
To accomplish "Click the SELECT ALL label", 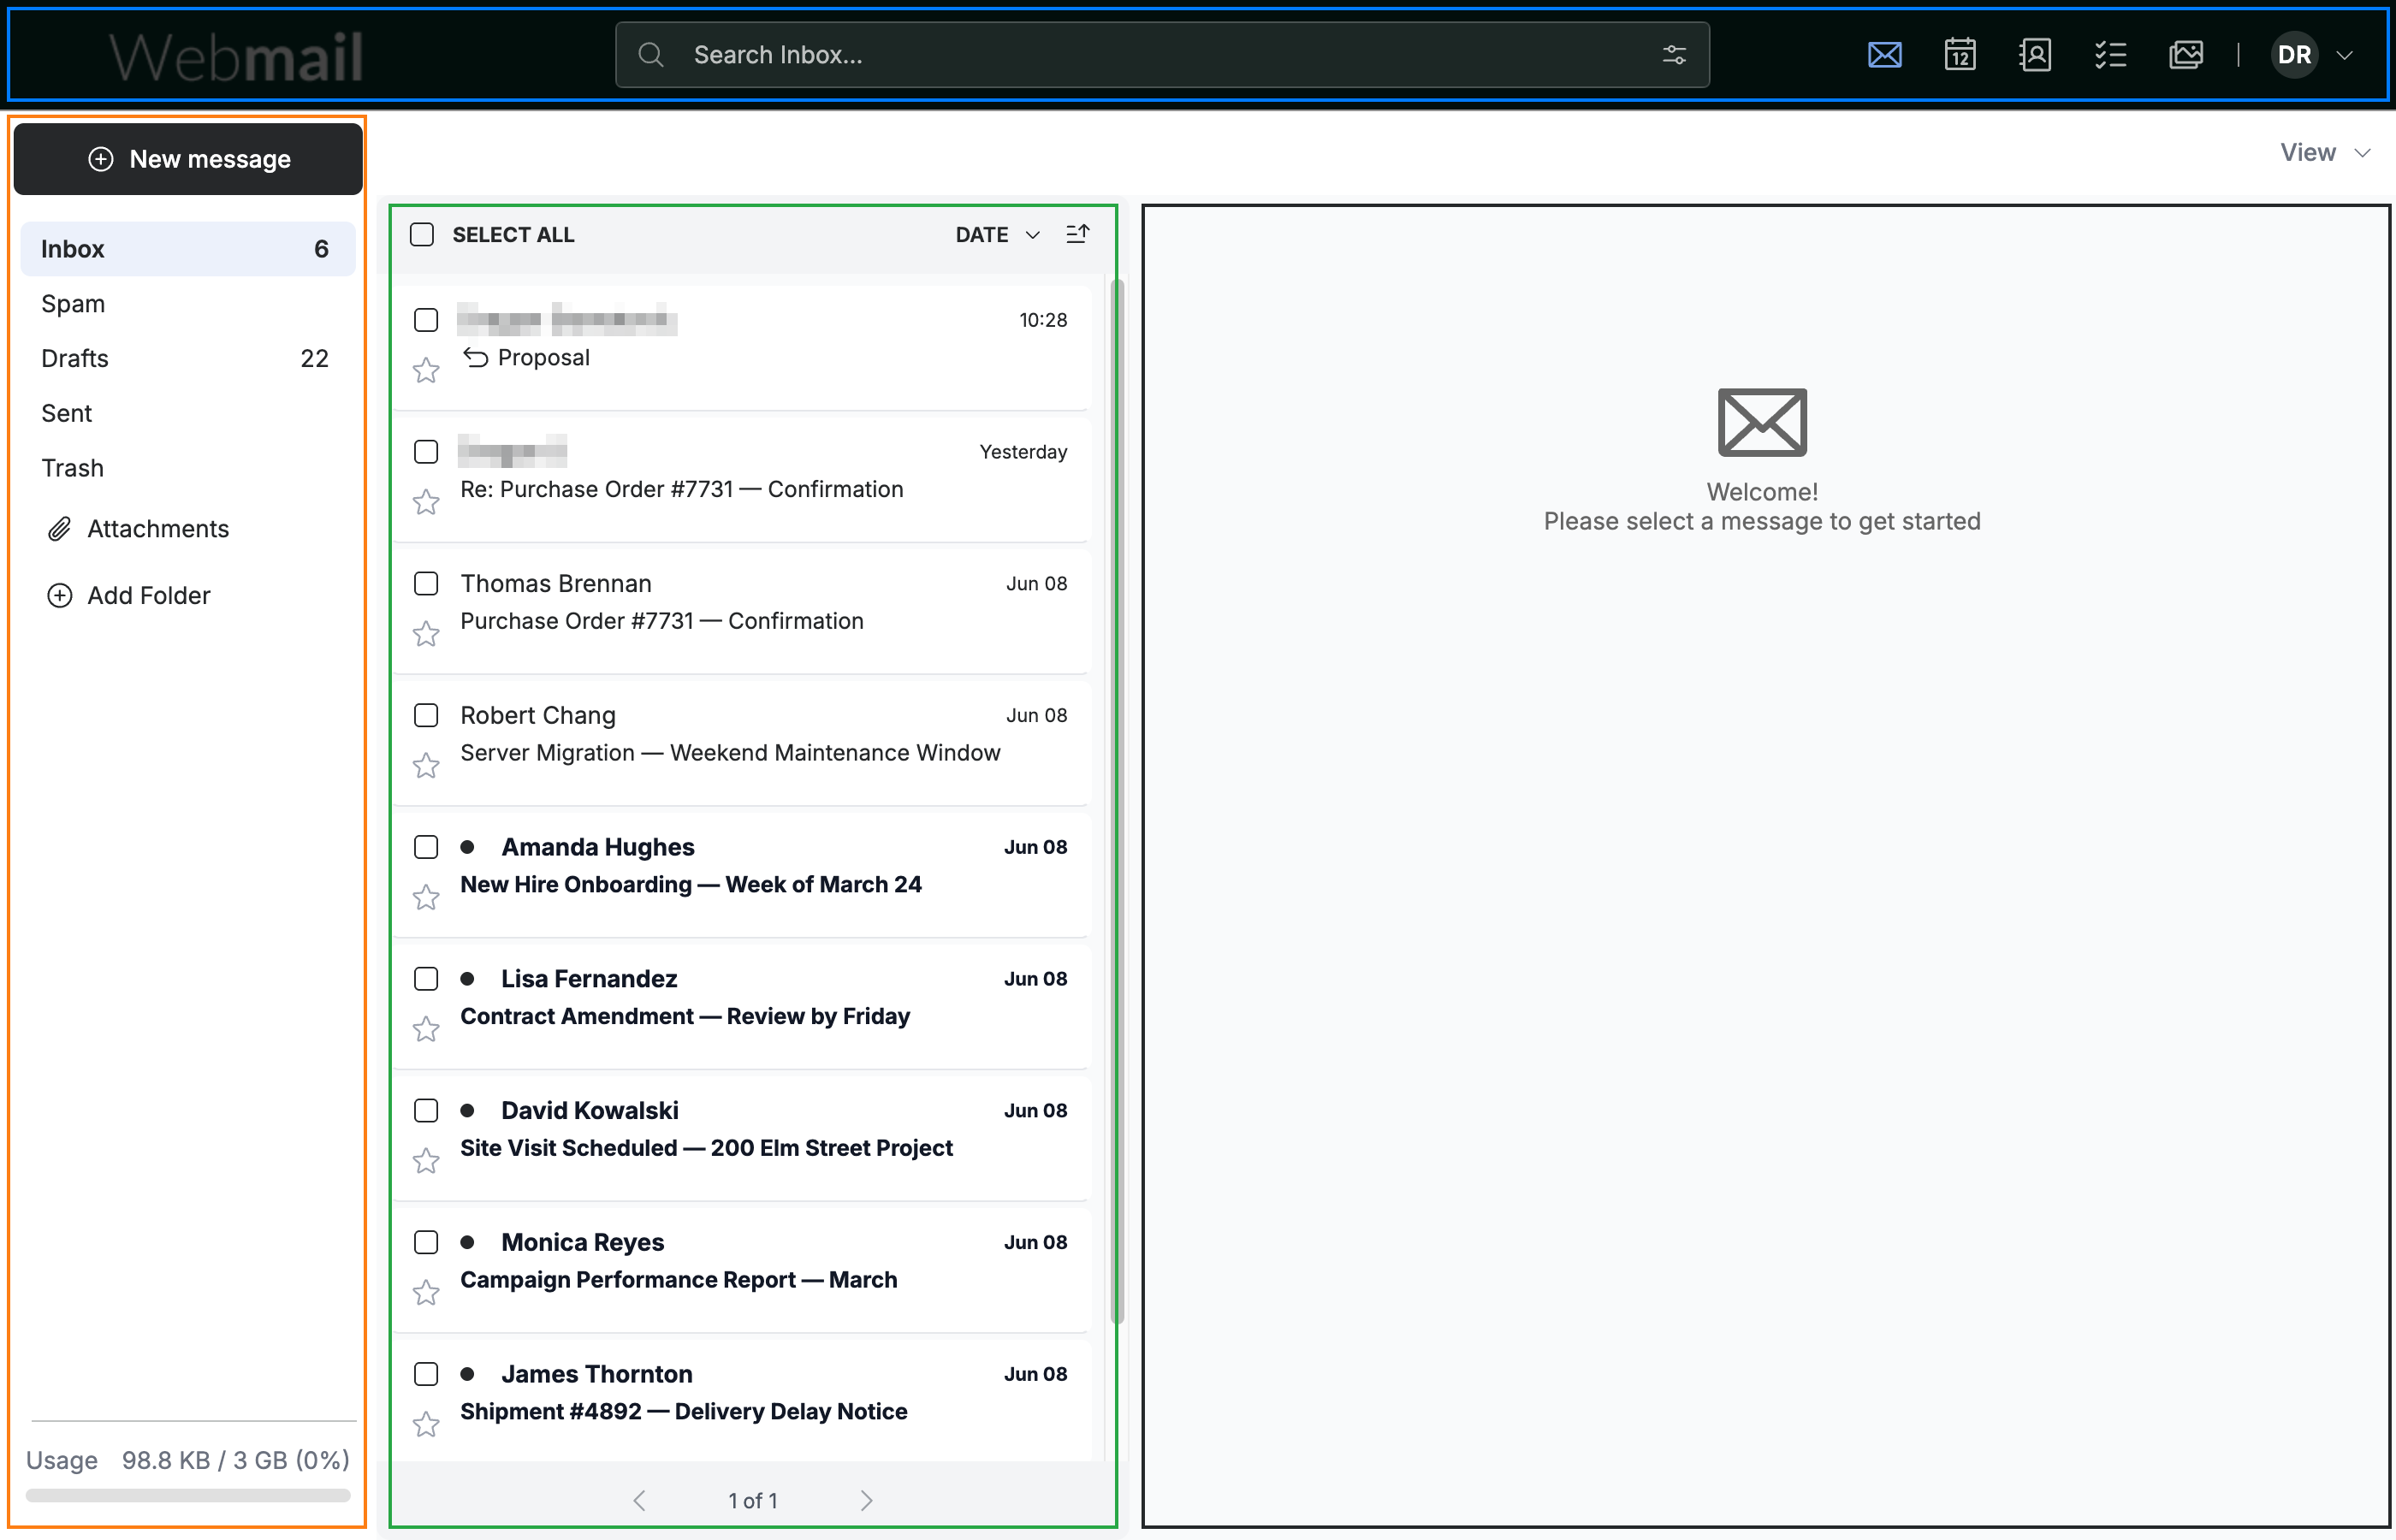I will pos(514,234).
